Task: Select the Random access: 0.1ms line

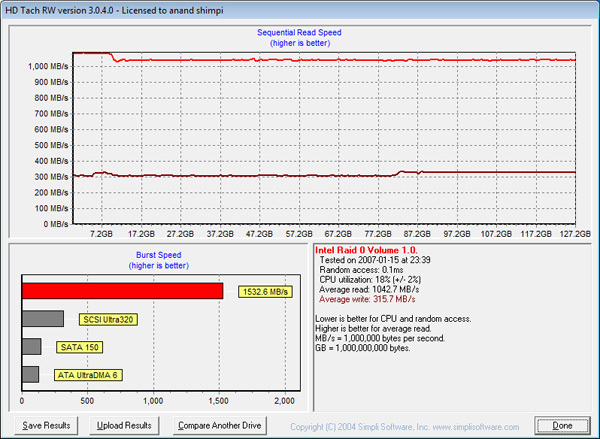Action: click(x=361, y=270)
